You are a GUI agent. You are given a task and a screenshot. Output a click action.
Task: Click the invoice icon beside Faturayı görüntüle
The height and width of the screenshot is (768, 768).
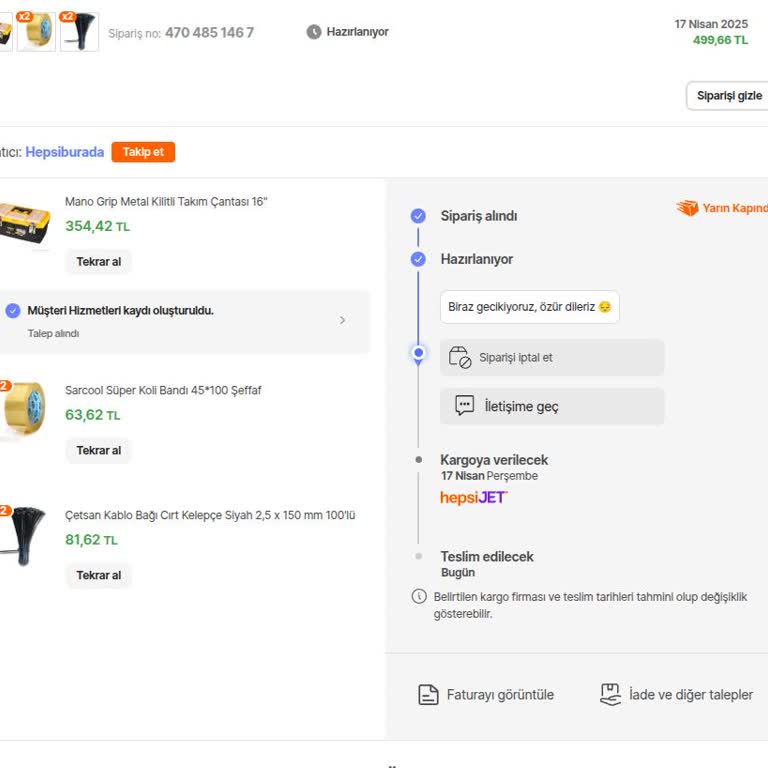(428, 695)
